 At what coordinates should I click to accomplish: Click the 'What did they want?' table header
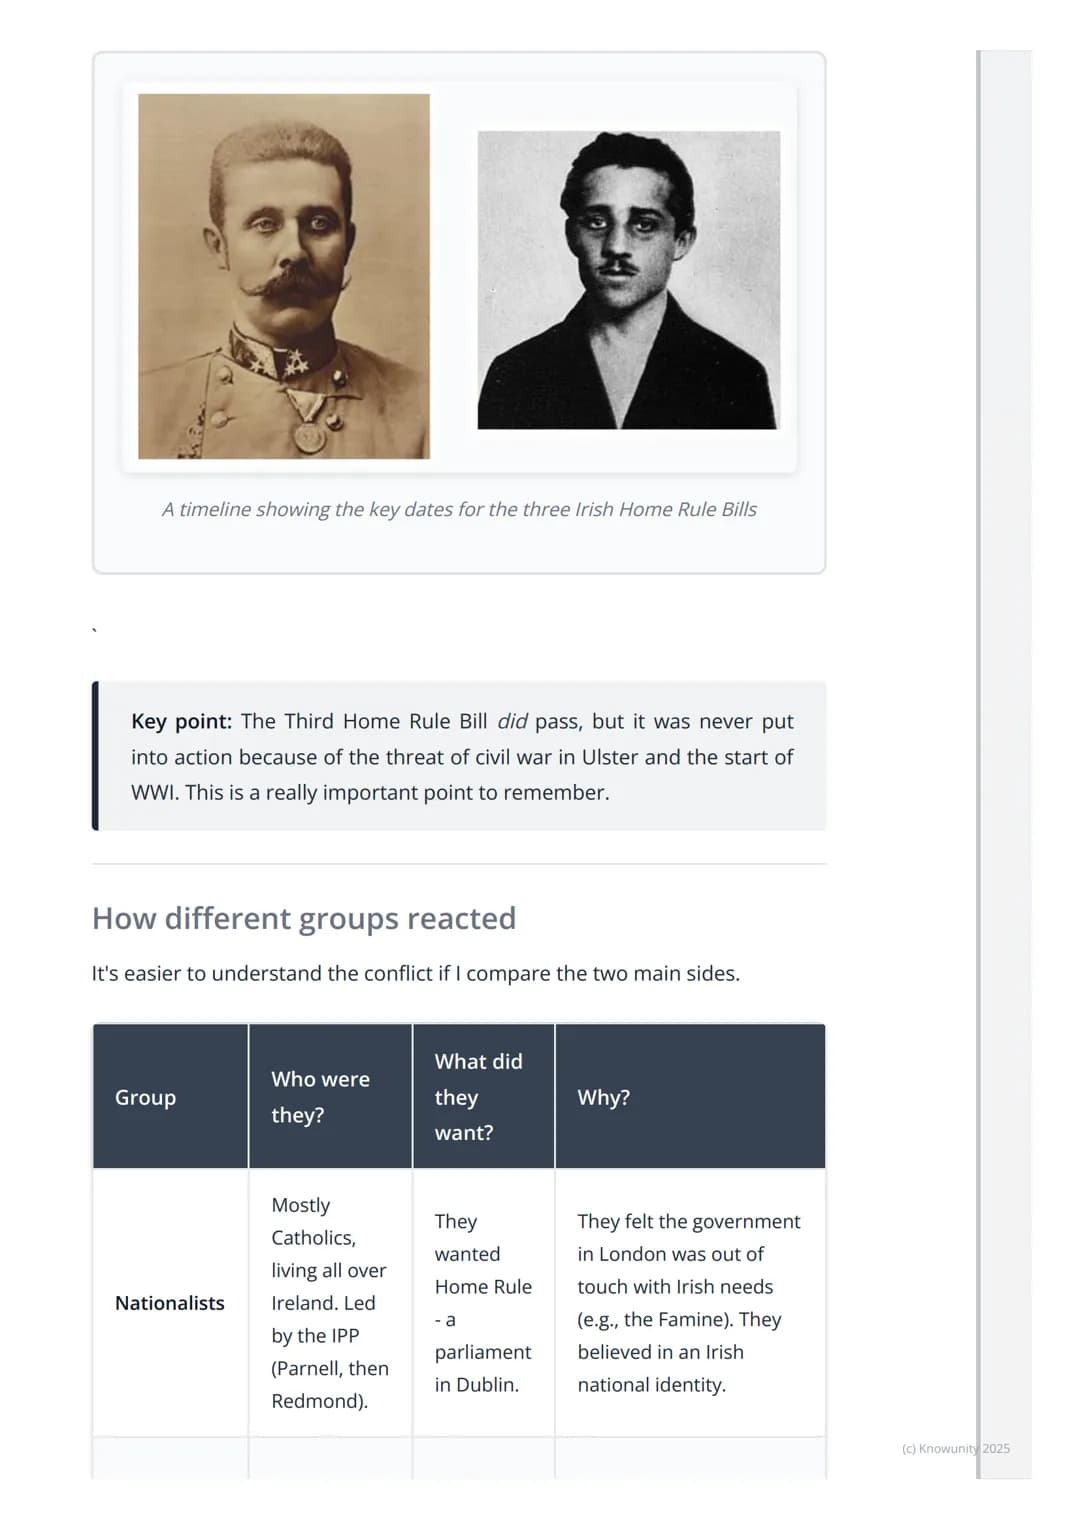point(484,1096)
